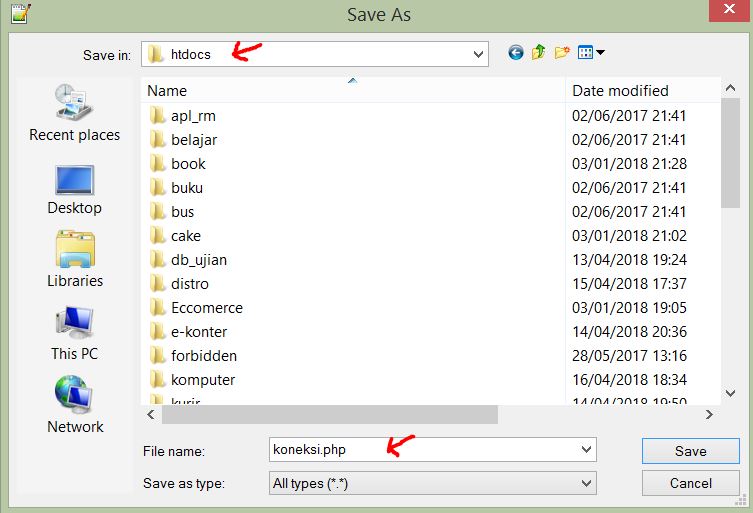Open Libraries in sidebar
Screen dimensions: 753x513
pyautogui.click(x=75, y=259)
